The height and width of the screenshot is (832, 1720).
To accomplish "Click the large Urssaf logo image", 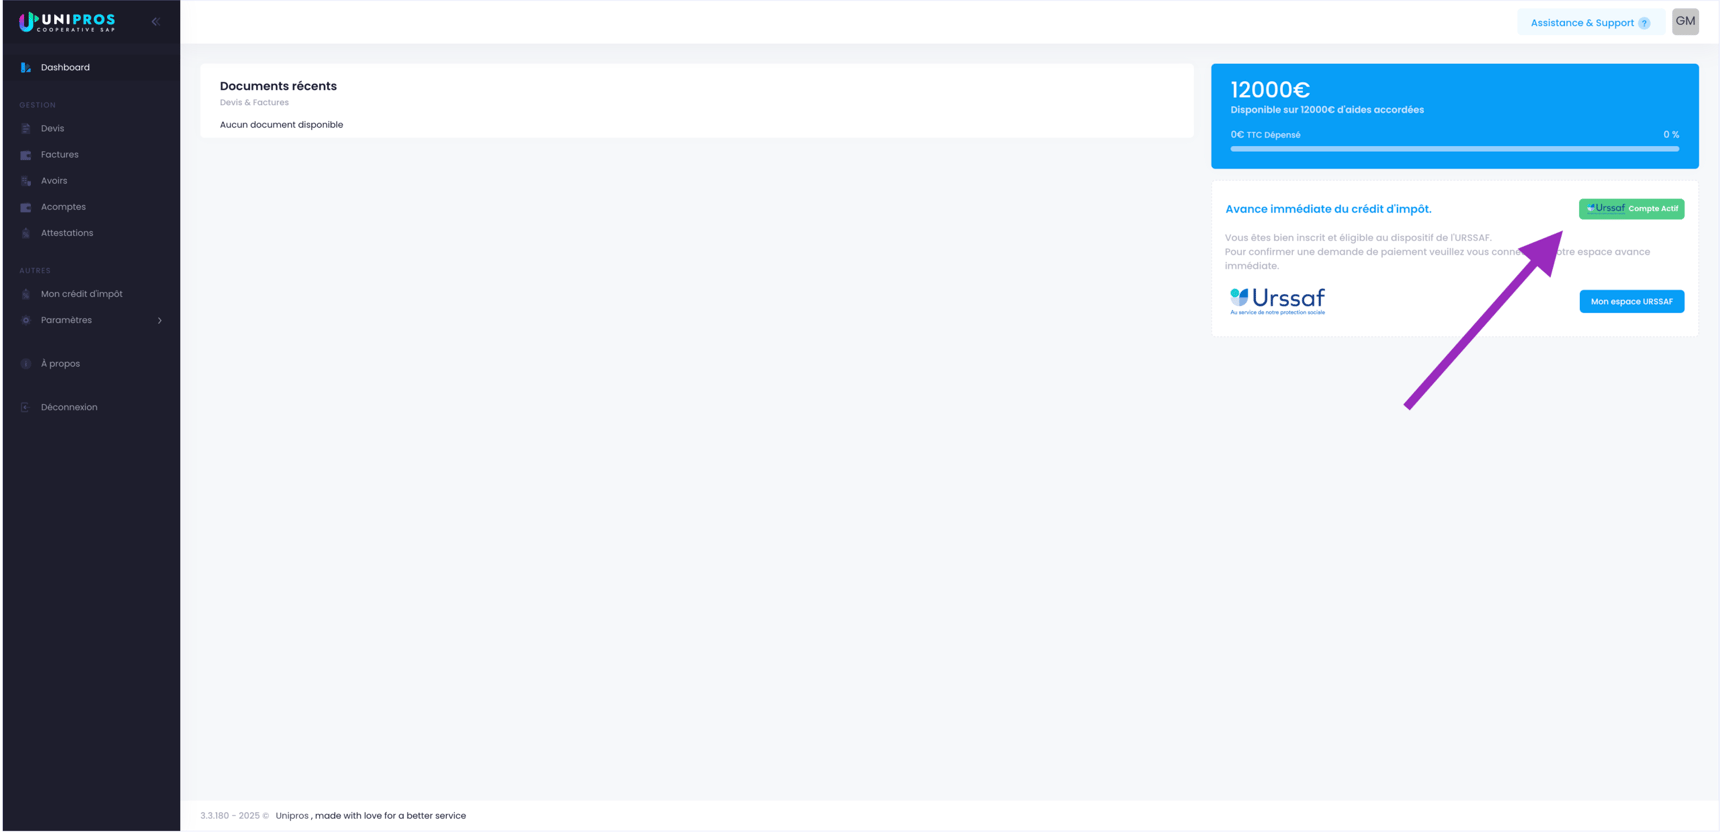I will click(1277, 300).
